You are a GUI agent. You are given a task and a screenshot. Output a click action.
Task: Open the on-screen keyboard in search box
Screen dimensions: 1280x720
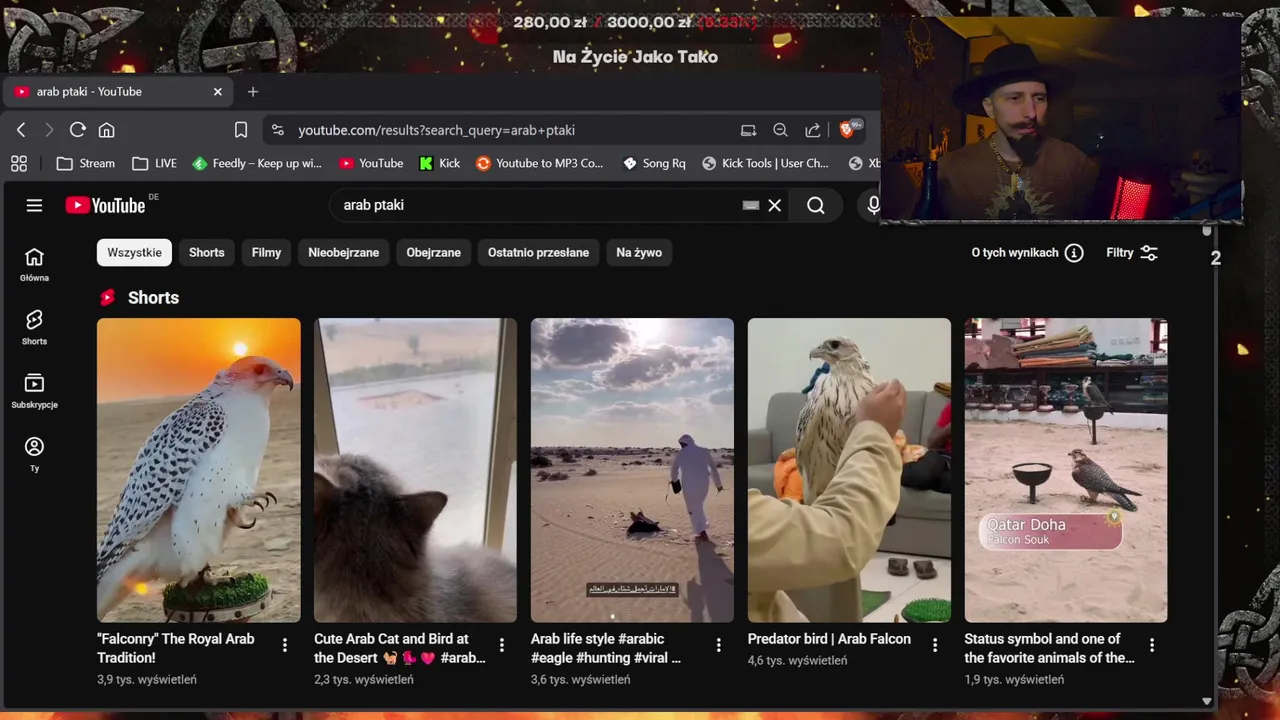(750, 205)
